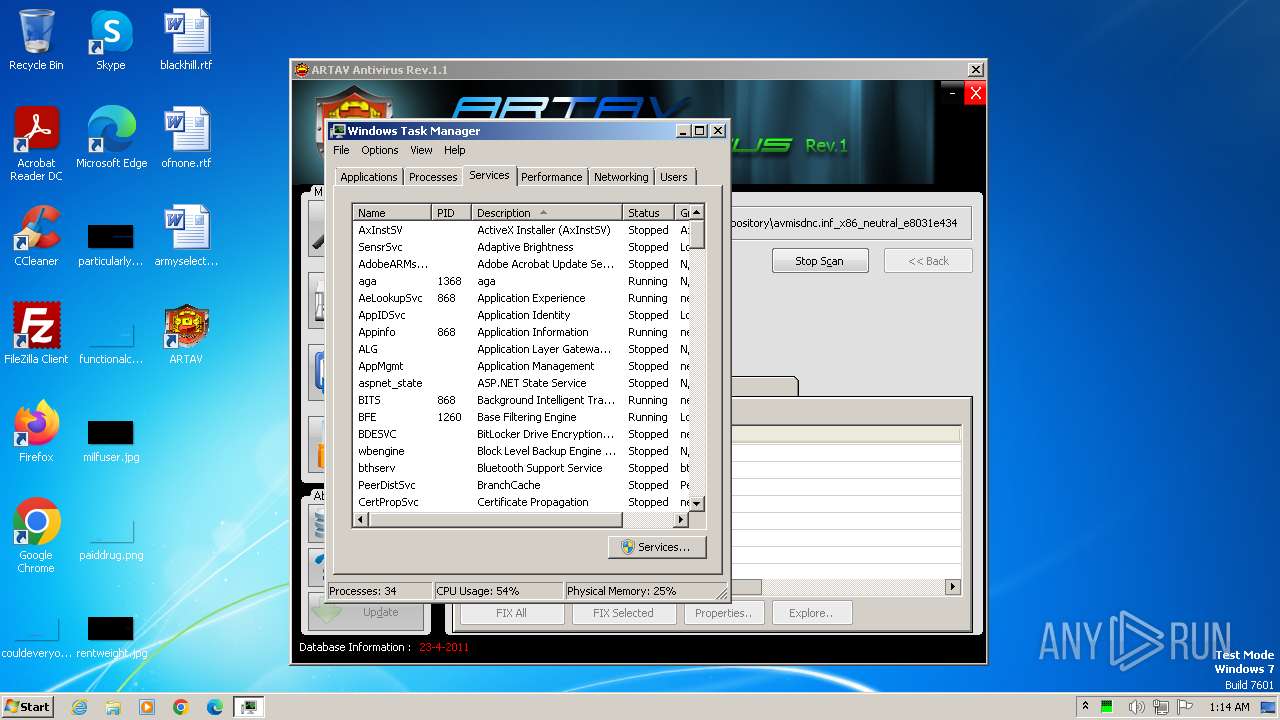Viewport: 1280px width, 720px height.
Task: Select the paiddrug.png desktop file
Action: coord(111,536)
